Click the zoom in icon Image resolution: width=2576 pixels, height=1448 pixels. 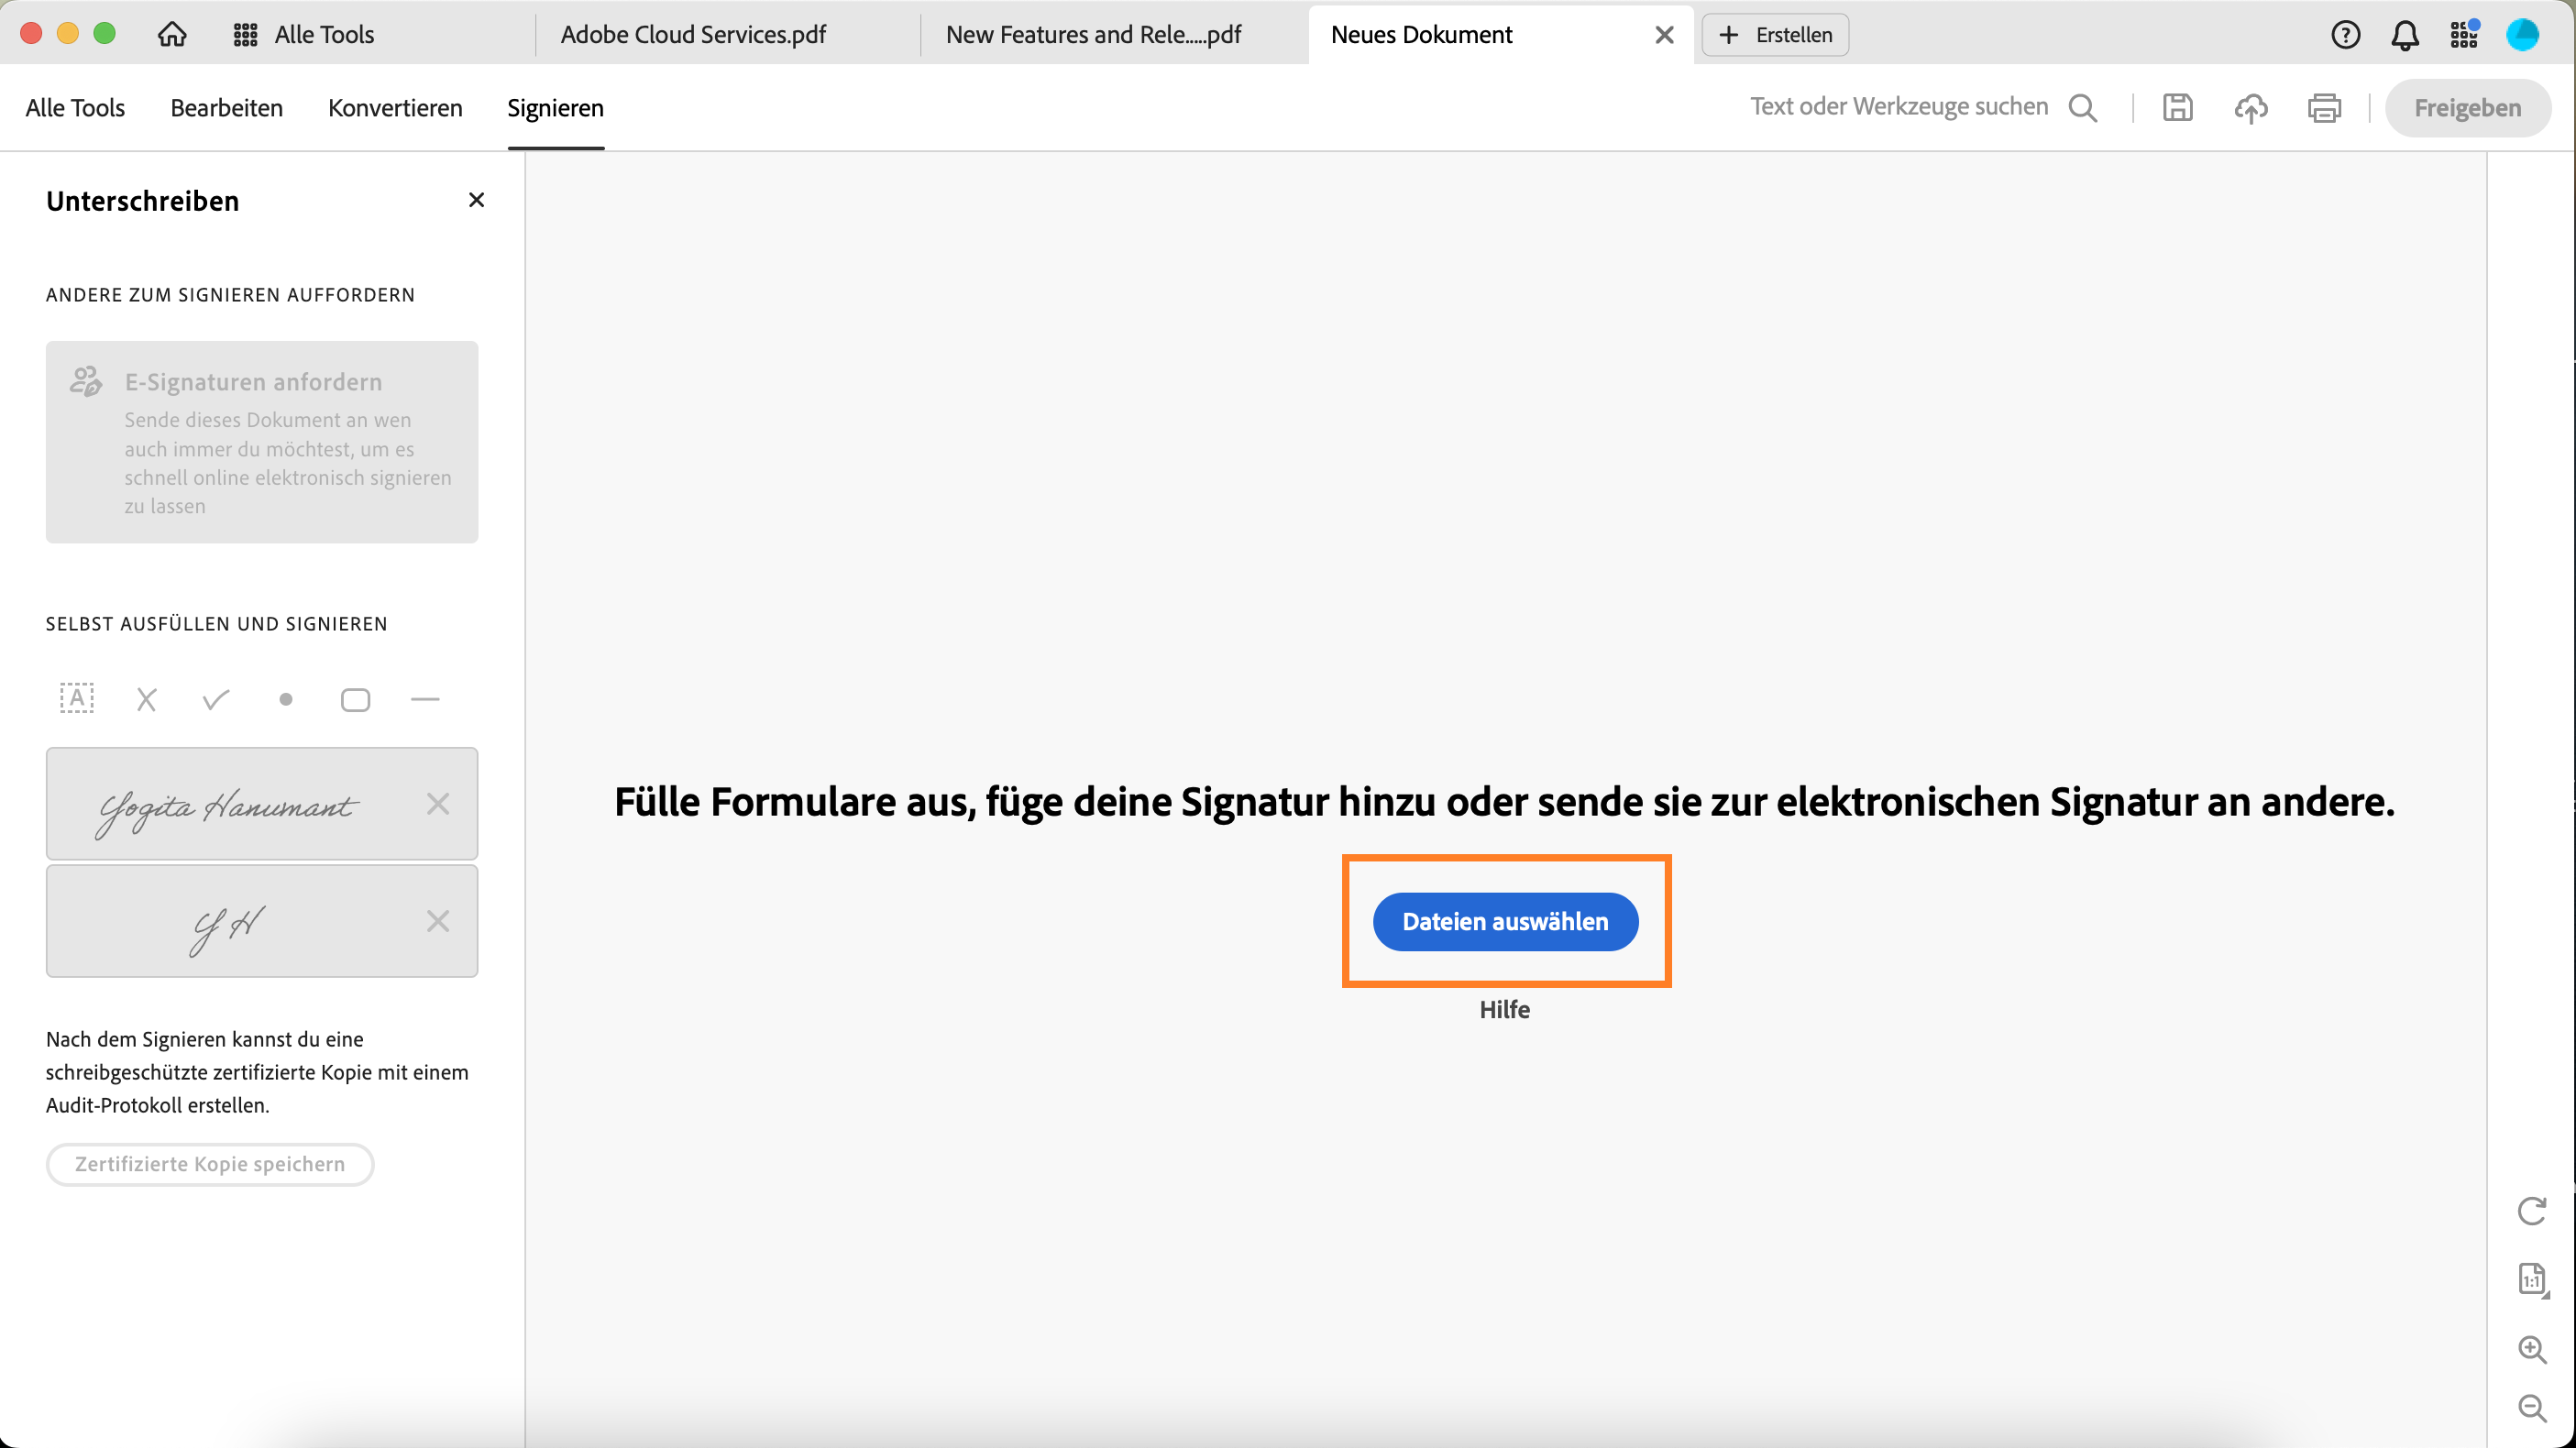click(2532, 1349)
